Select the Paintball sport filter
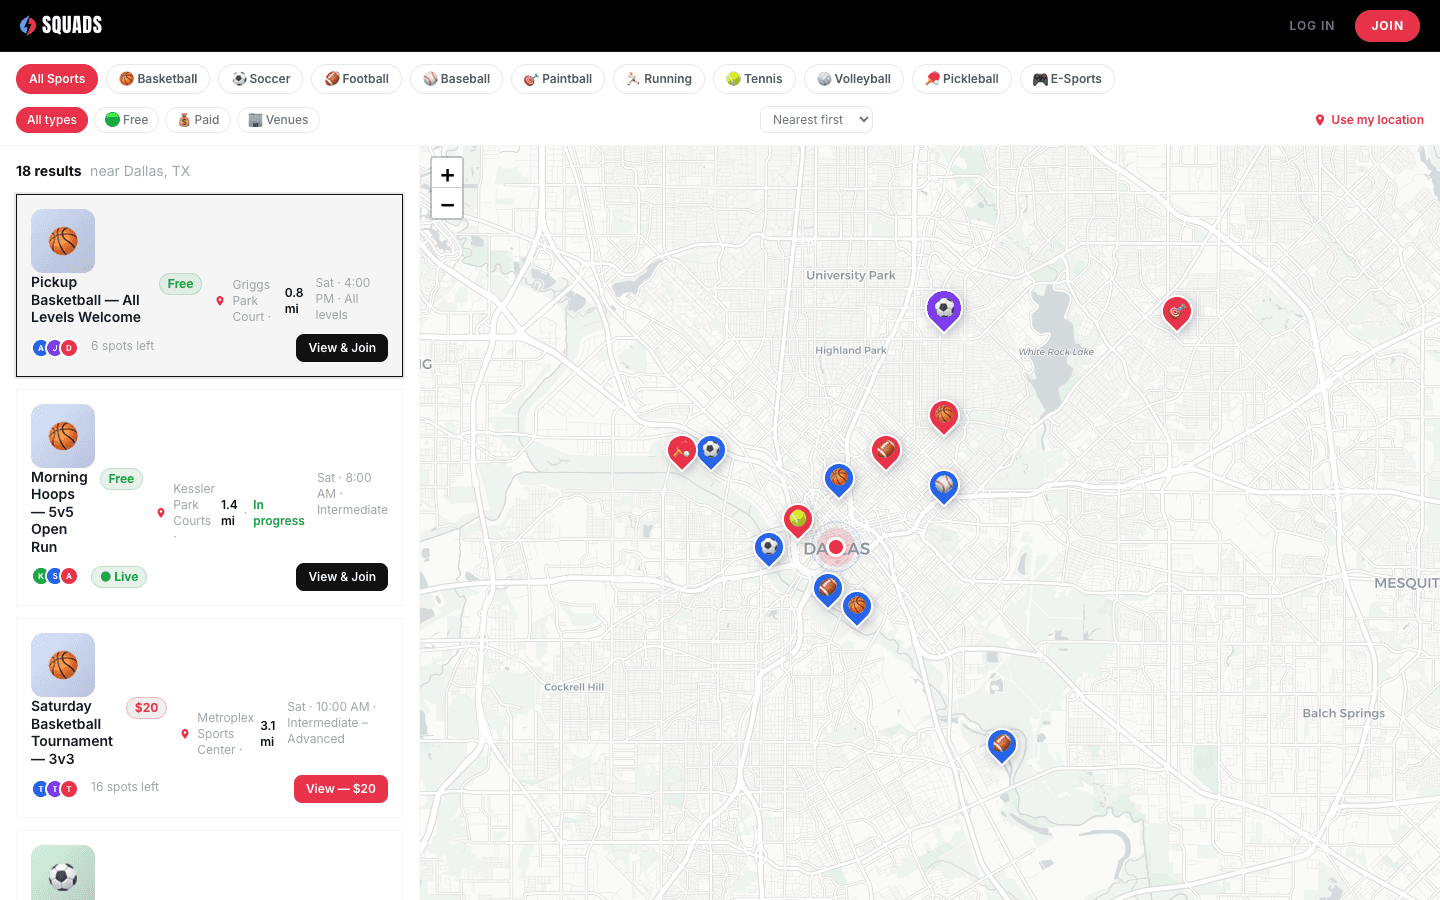Screen dimensions: 1440x900 557,78
